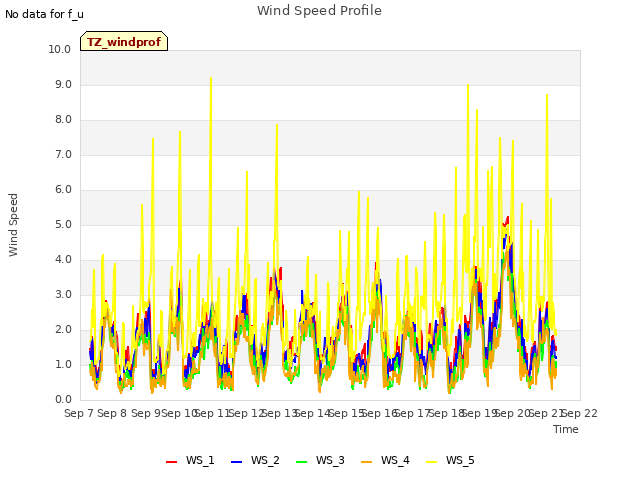Click the Sep 8 x-axis date label
This screenshot has height=480, width=640.
click(112, 413)
